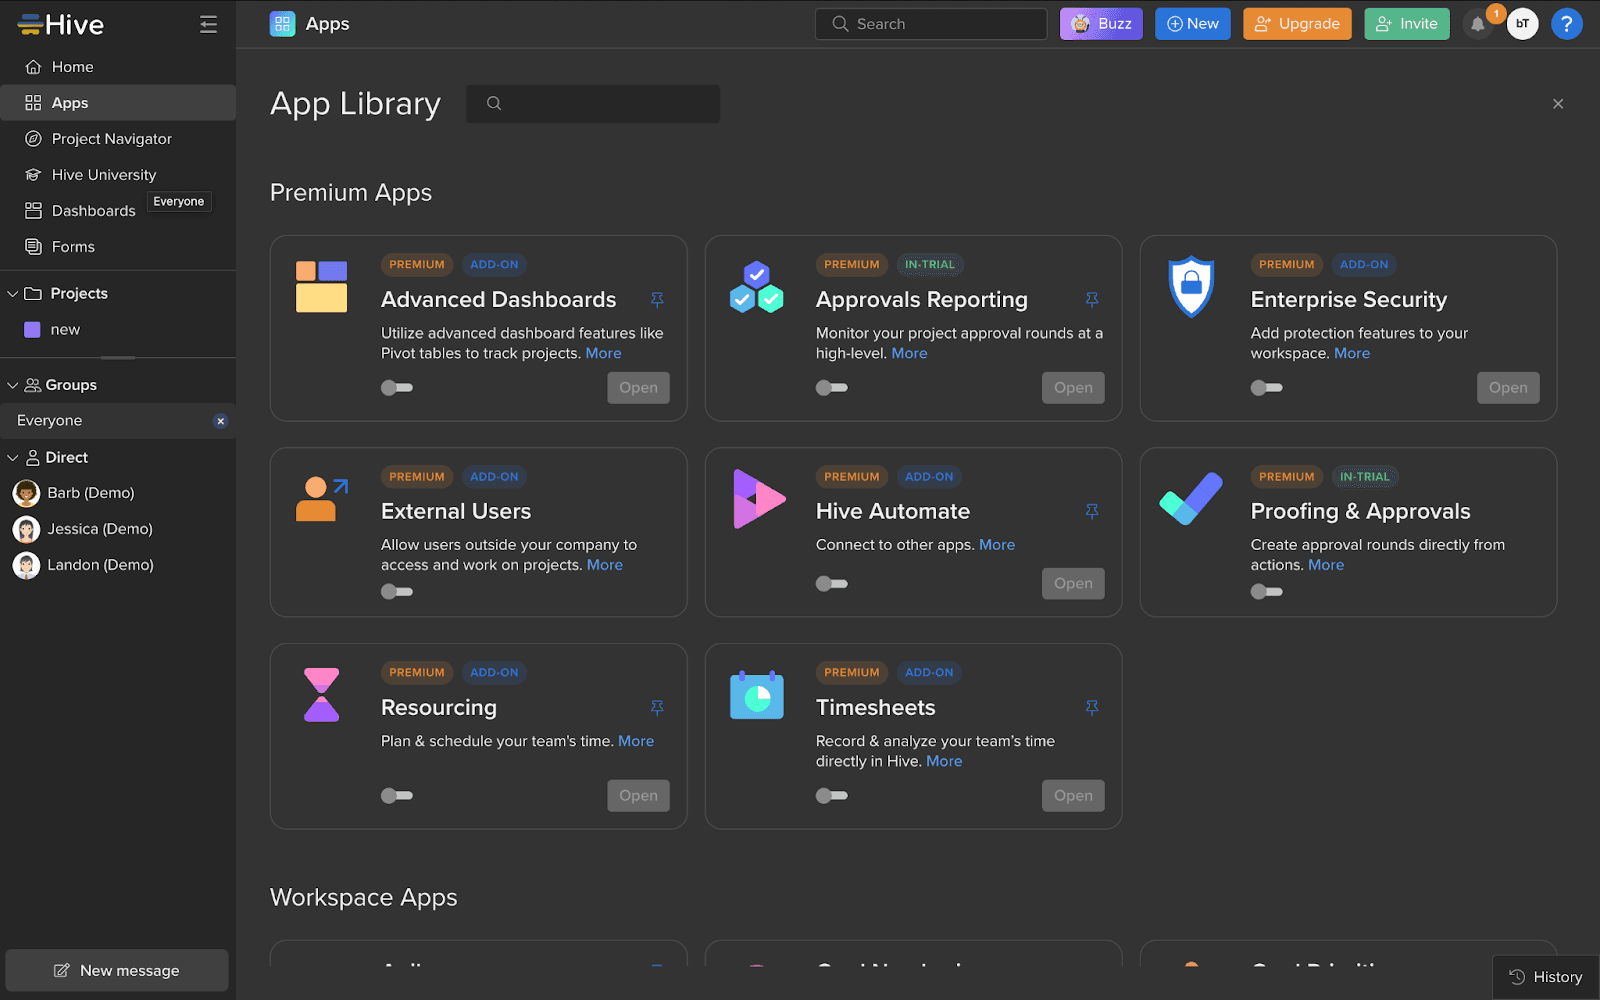The width and height of the screenshot is (1600, 1000).
Task: Collapse the Projects section
Action: [x=13, y=294]
